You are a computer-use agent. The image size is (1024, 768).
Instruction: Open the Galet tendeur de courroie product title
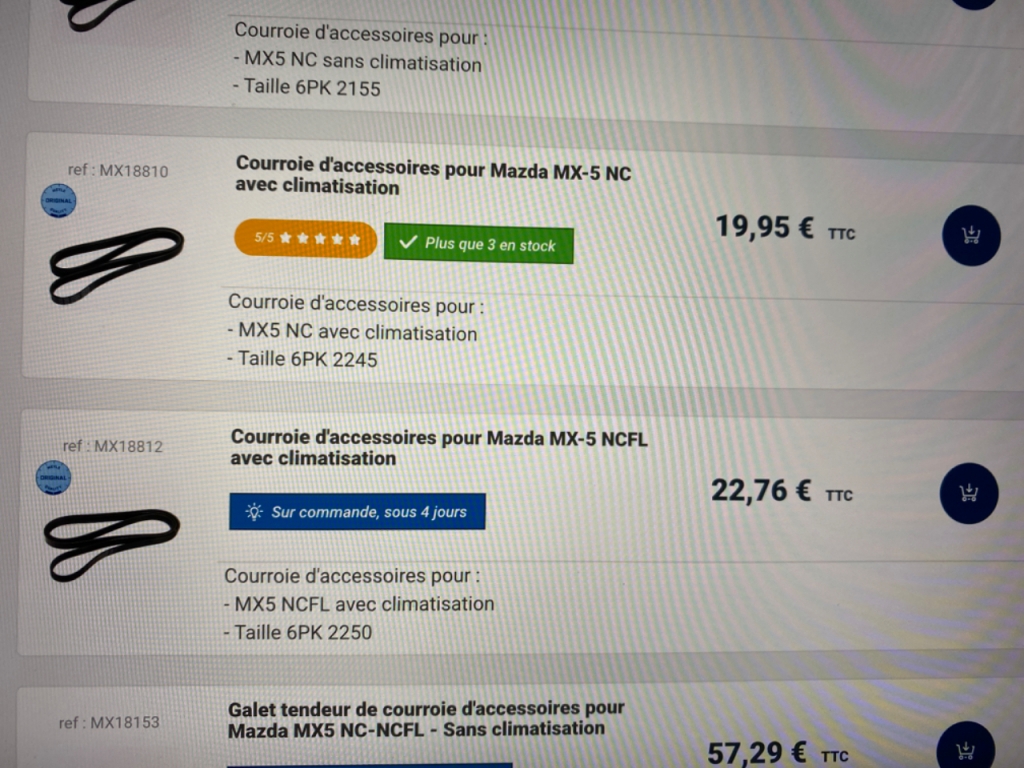426,719
